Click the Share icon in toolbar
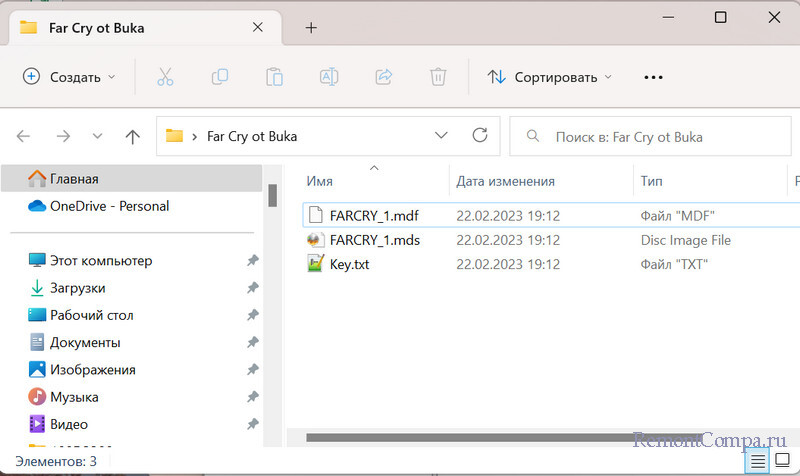This screenshot has width=800, height=476. coord(384,77)
